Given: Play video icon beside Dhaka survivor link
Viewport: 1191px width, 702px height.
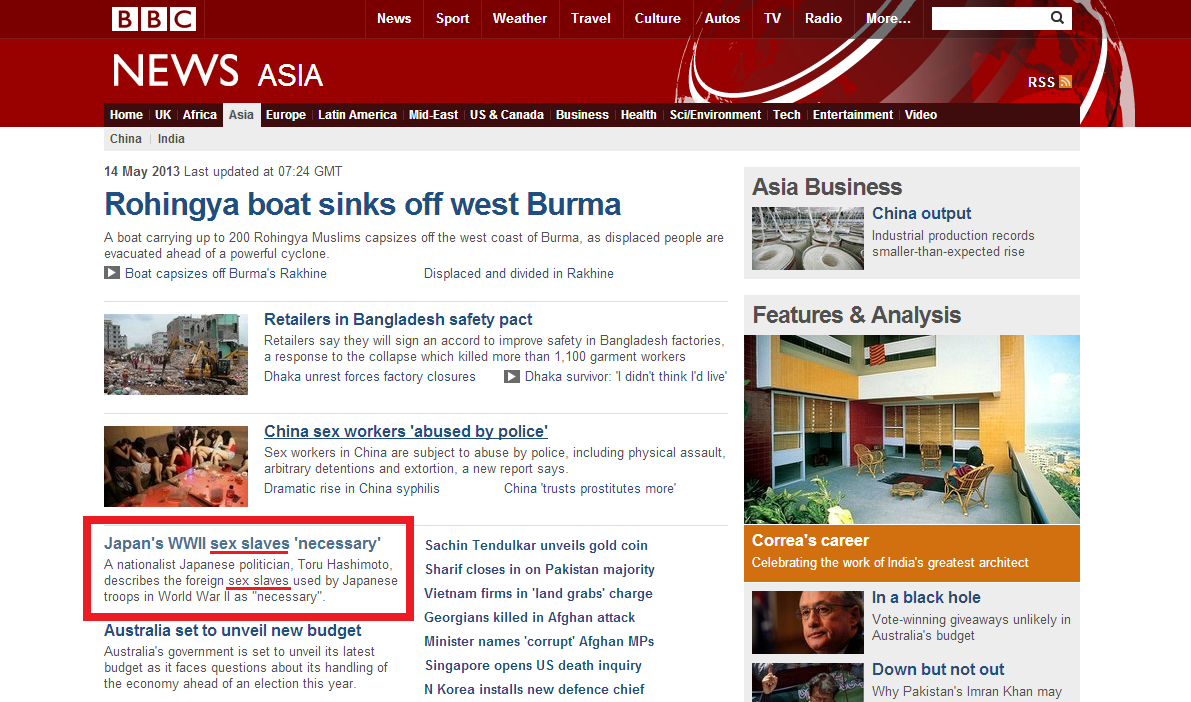Looking at the screenshot, I should 512,376.
